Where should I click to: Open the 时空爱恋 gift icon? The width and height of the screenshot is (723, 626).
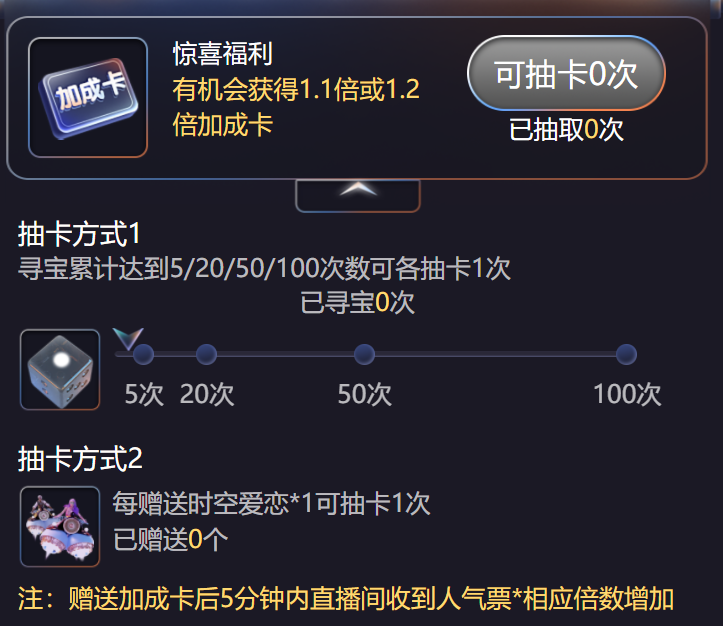[60, 526]
